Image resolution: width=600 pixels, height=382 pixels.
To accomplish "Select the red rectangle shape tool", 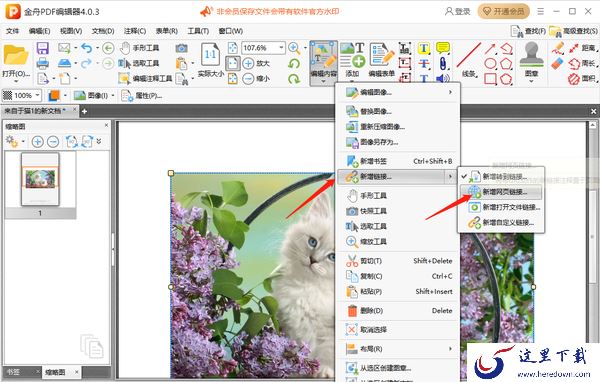I will point(491,79).
